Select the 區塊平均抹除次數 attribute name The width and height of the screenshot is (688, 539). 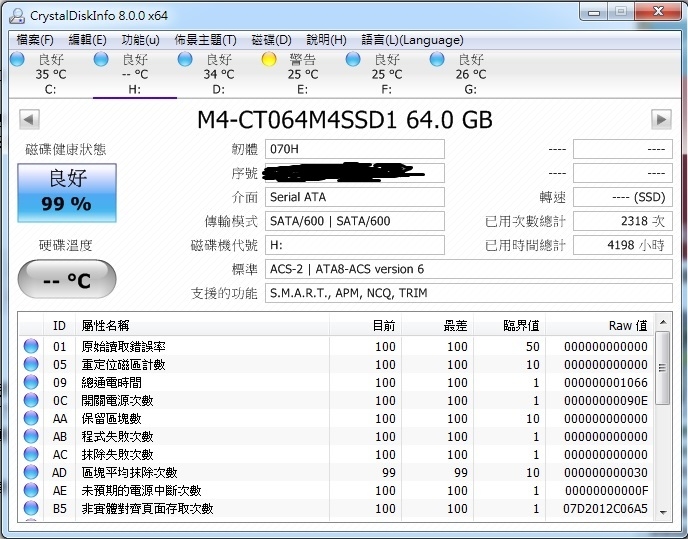pyautogui.click(x=129, y=472)
